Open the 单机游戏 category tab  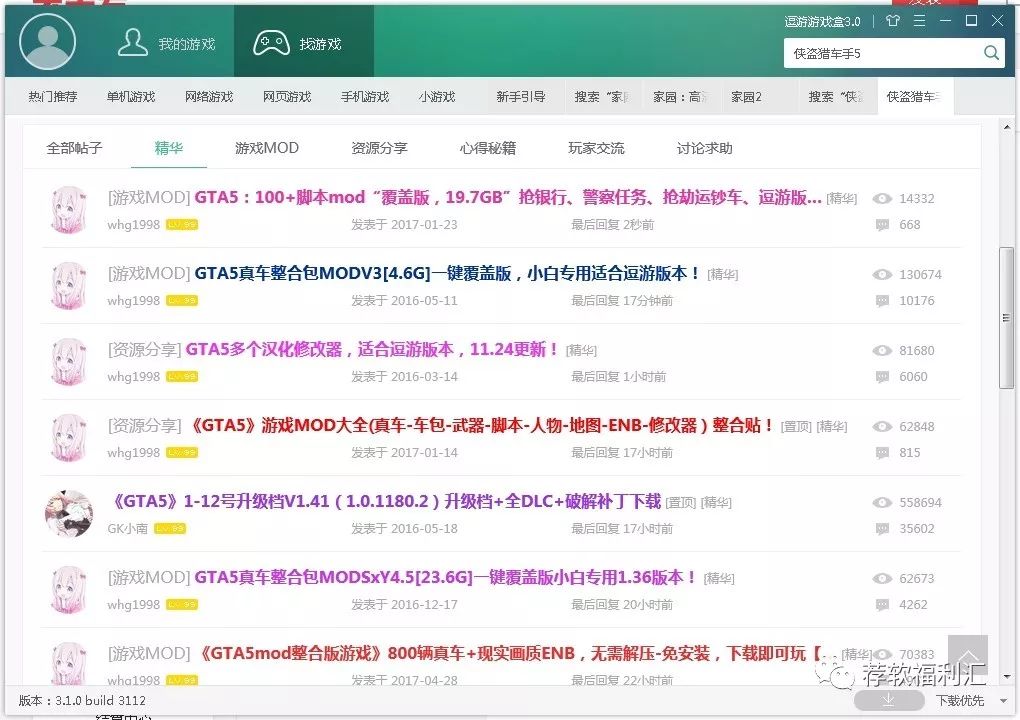coord(129,96)
